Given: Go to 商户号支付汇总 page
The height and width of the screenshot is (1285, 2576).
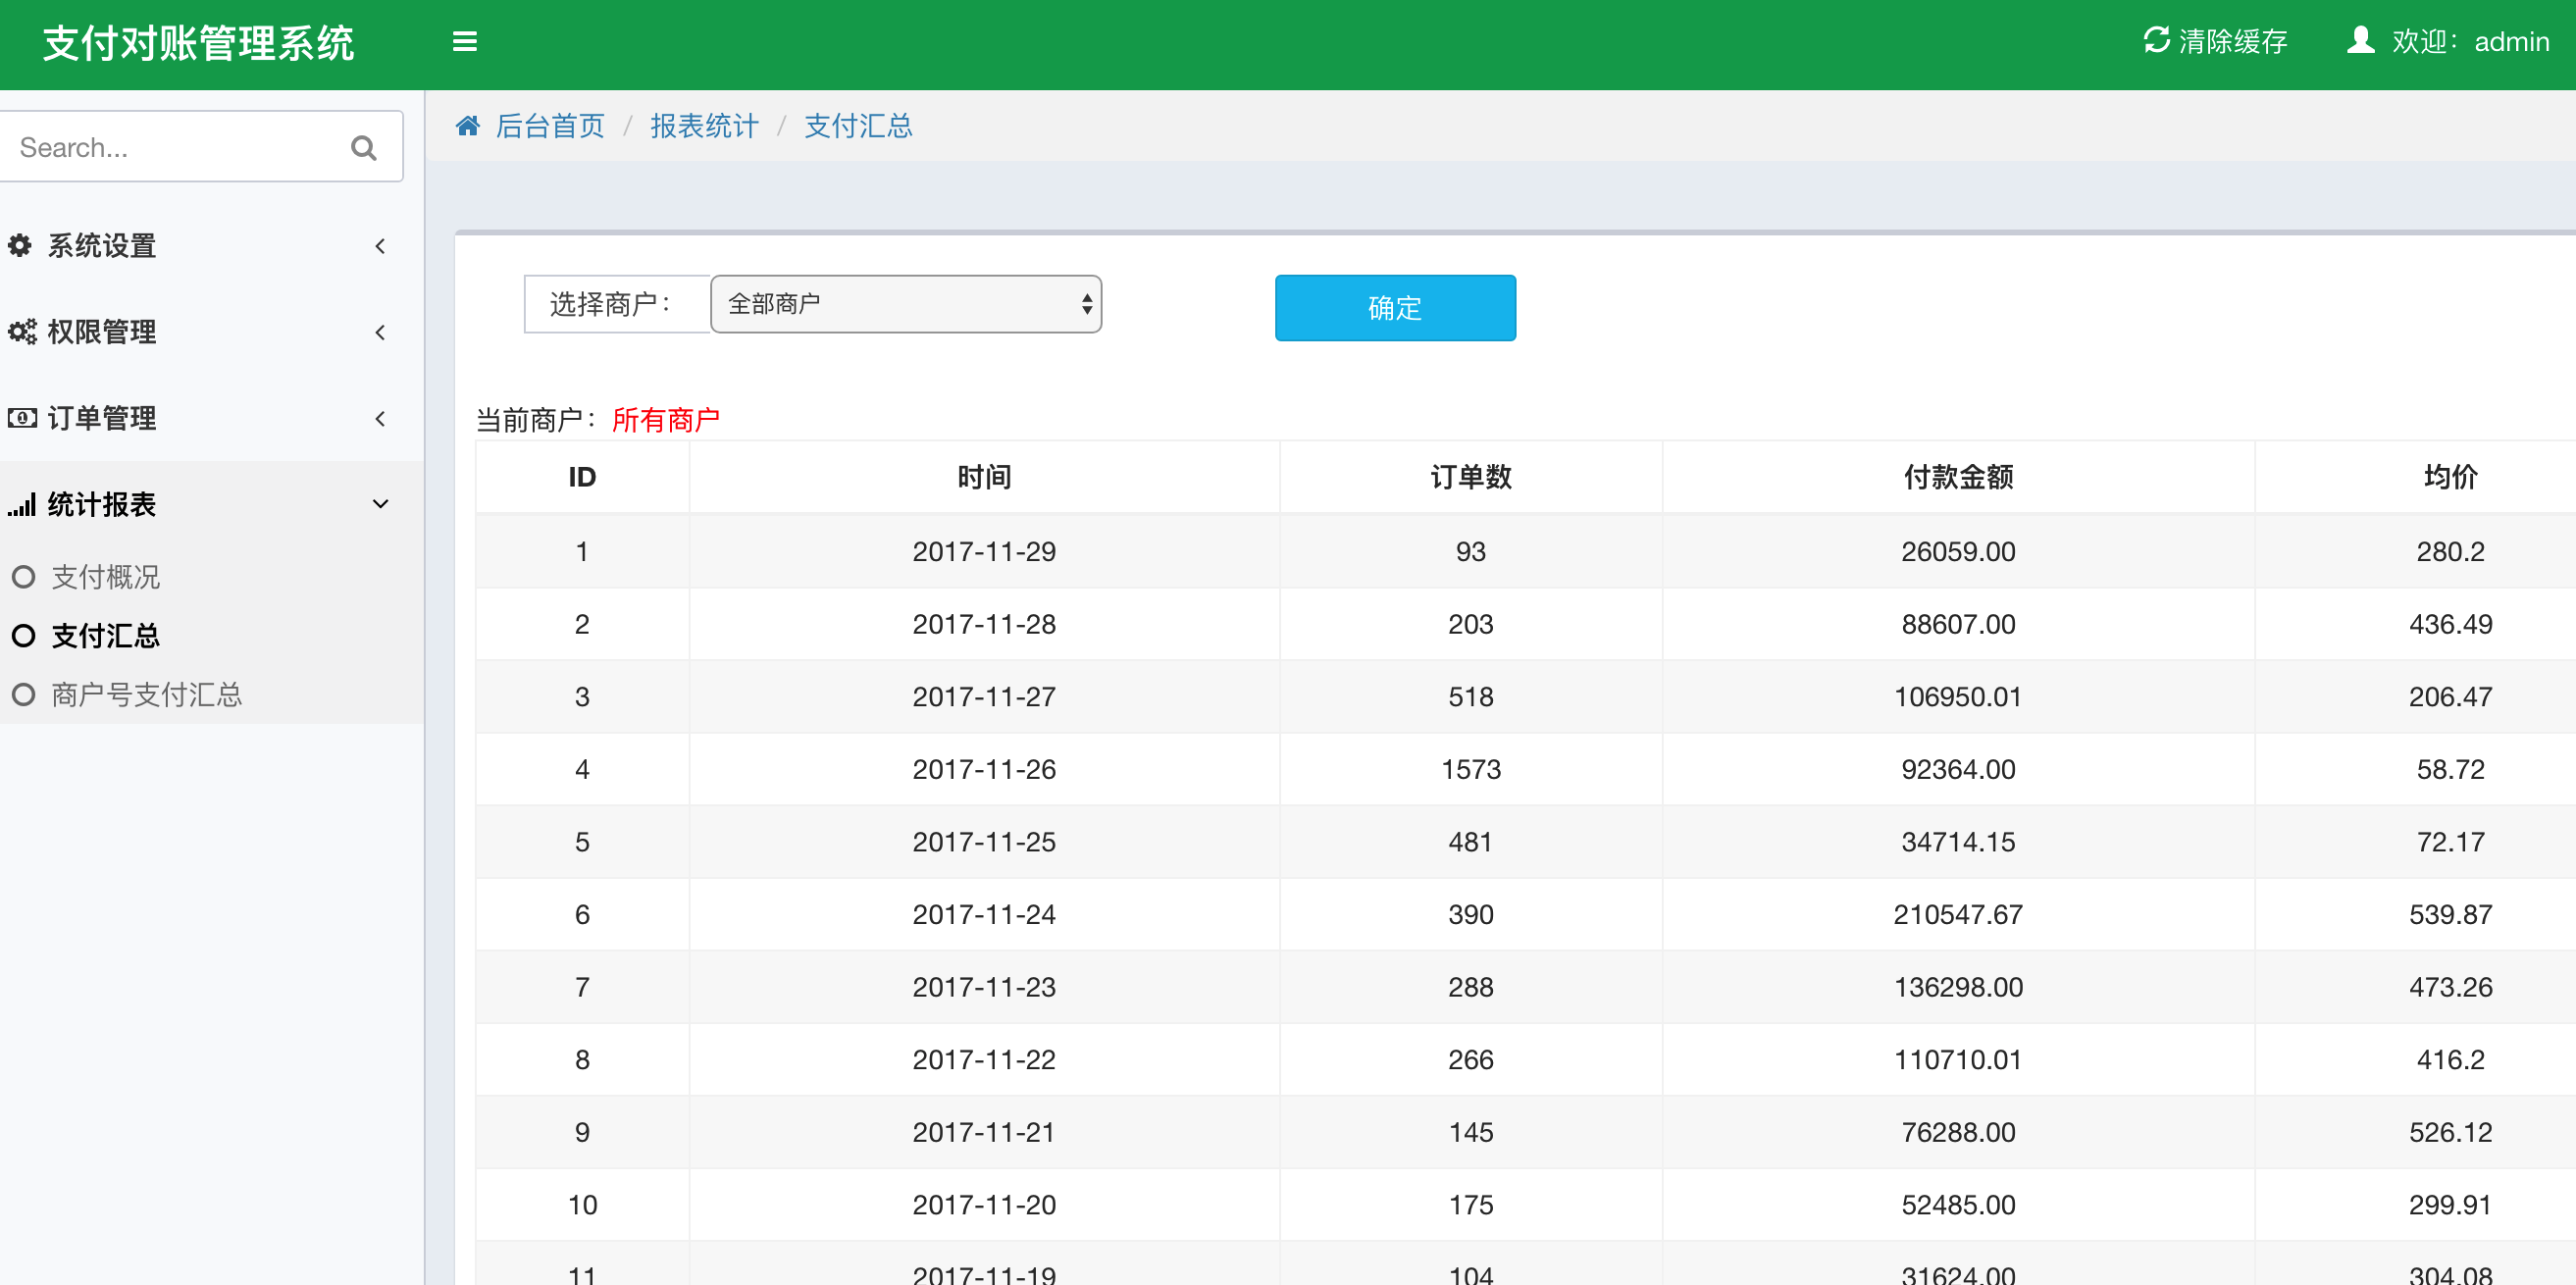Looking at the screenshot, I should click(147, 695).
